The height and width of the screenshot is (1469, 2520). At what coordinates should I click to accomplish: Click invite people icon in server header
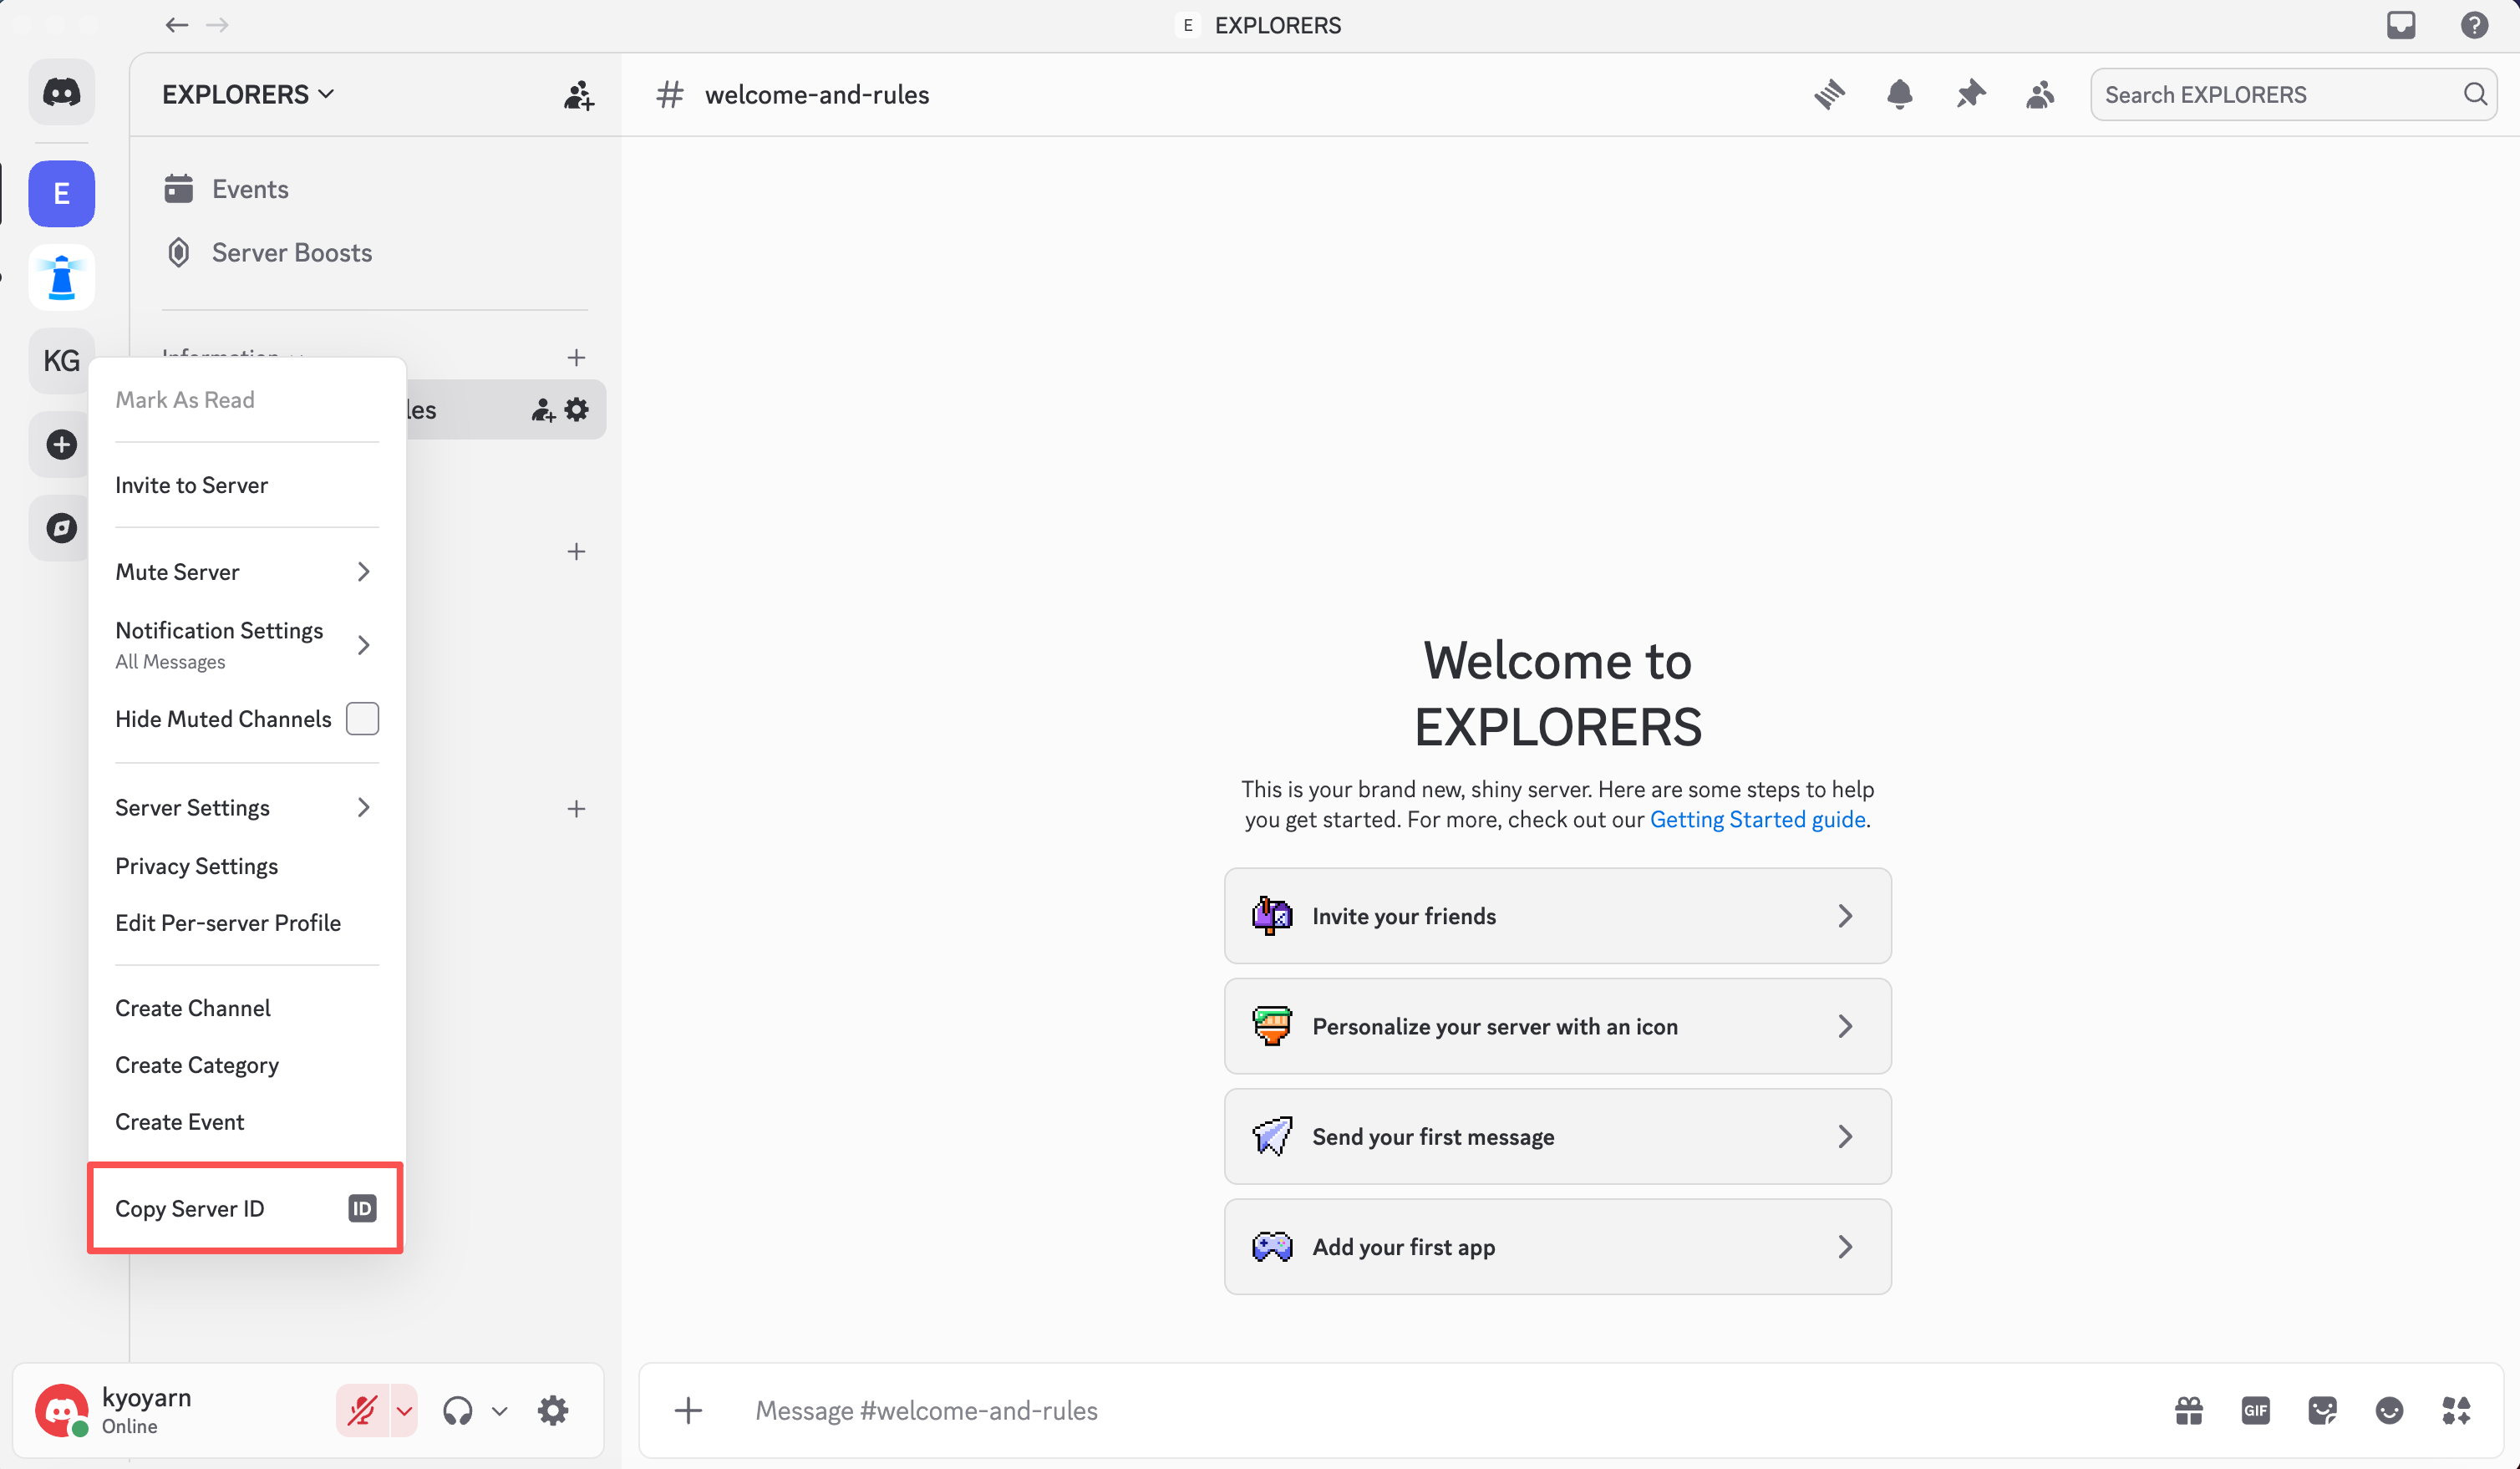pyautogui.click(x=578, y=95)
